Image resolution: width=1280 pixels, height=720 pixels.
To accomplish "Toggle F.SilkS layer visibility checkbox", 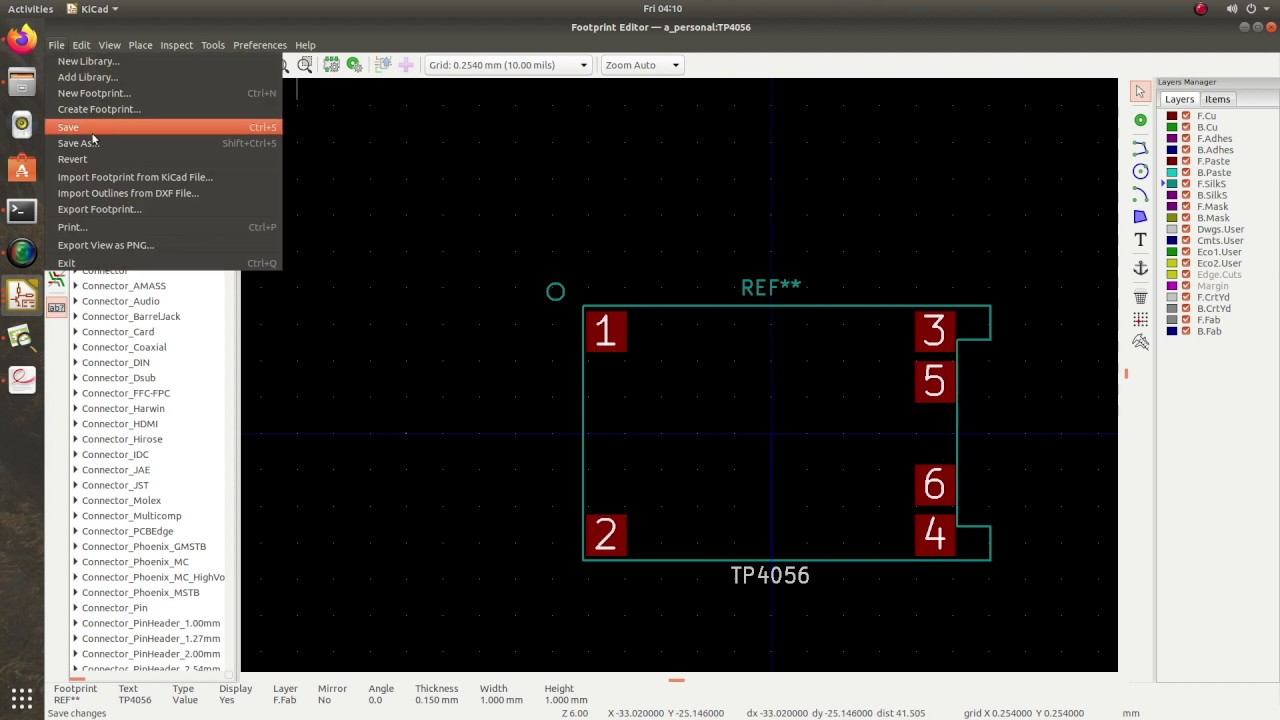I will [1186, 184].
